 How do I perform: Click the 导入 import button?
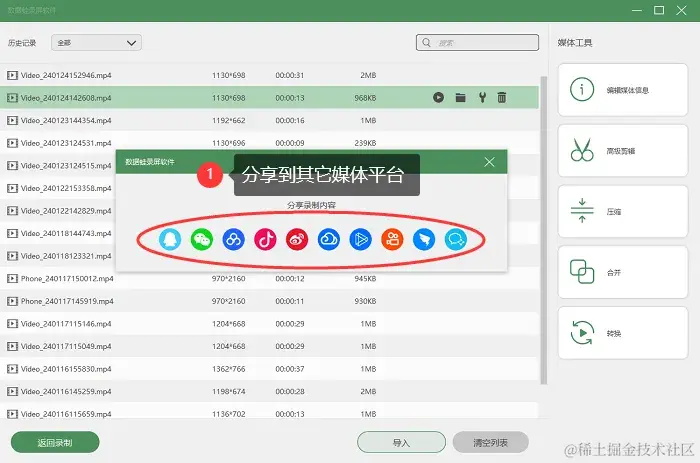click(401, 442)
